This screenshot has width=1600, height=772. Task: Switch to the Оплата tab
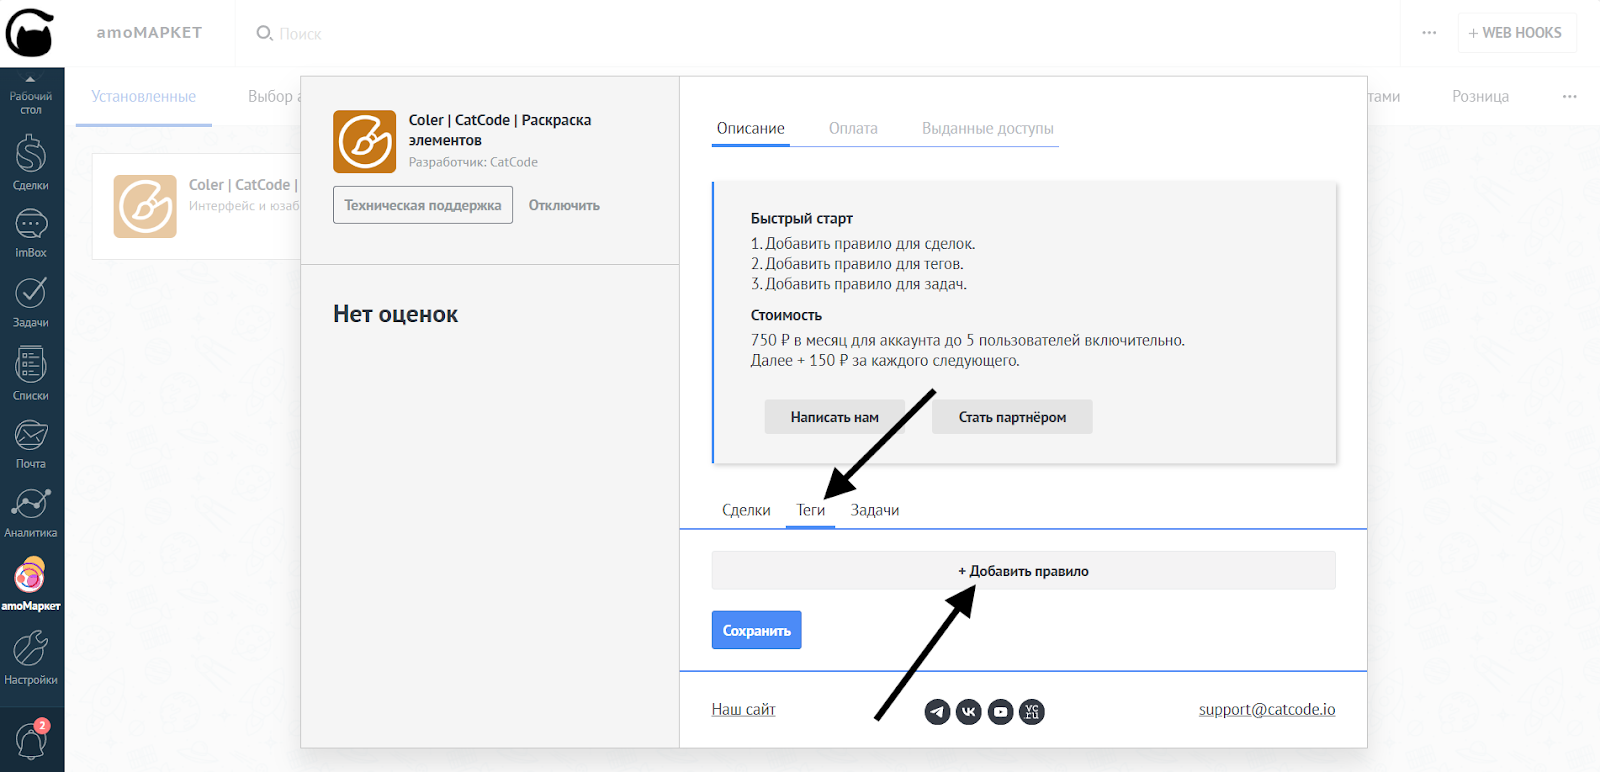click(x=853, y=129)
